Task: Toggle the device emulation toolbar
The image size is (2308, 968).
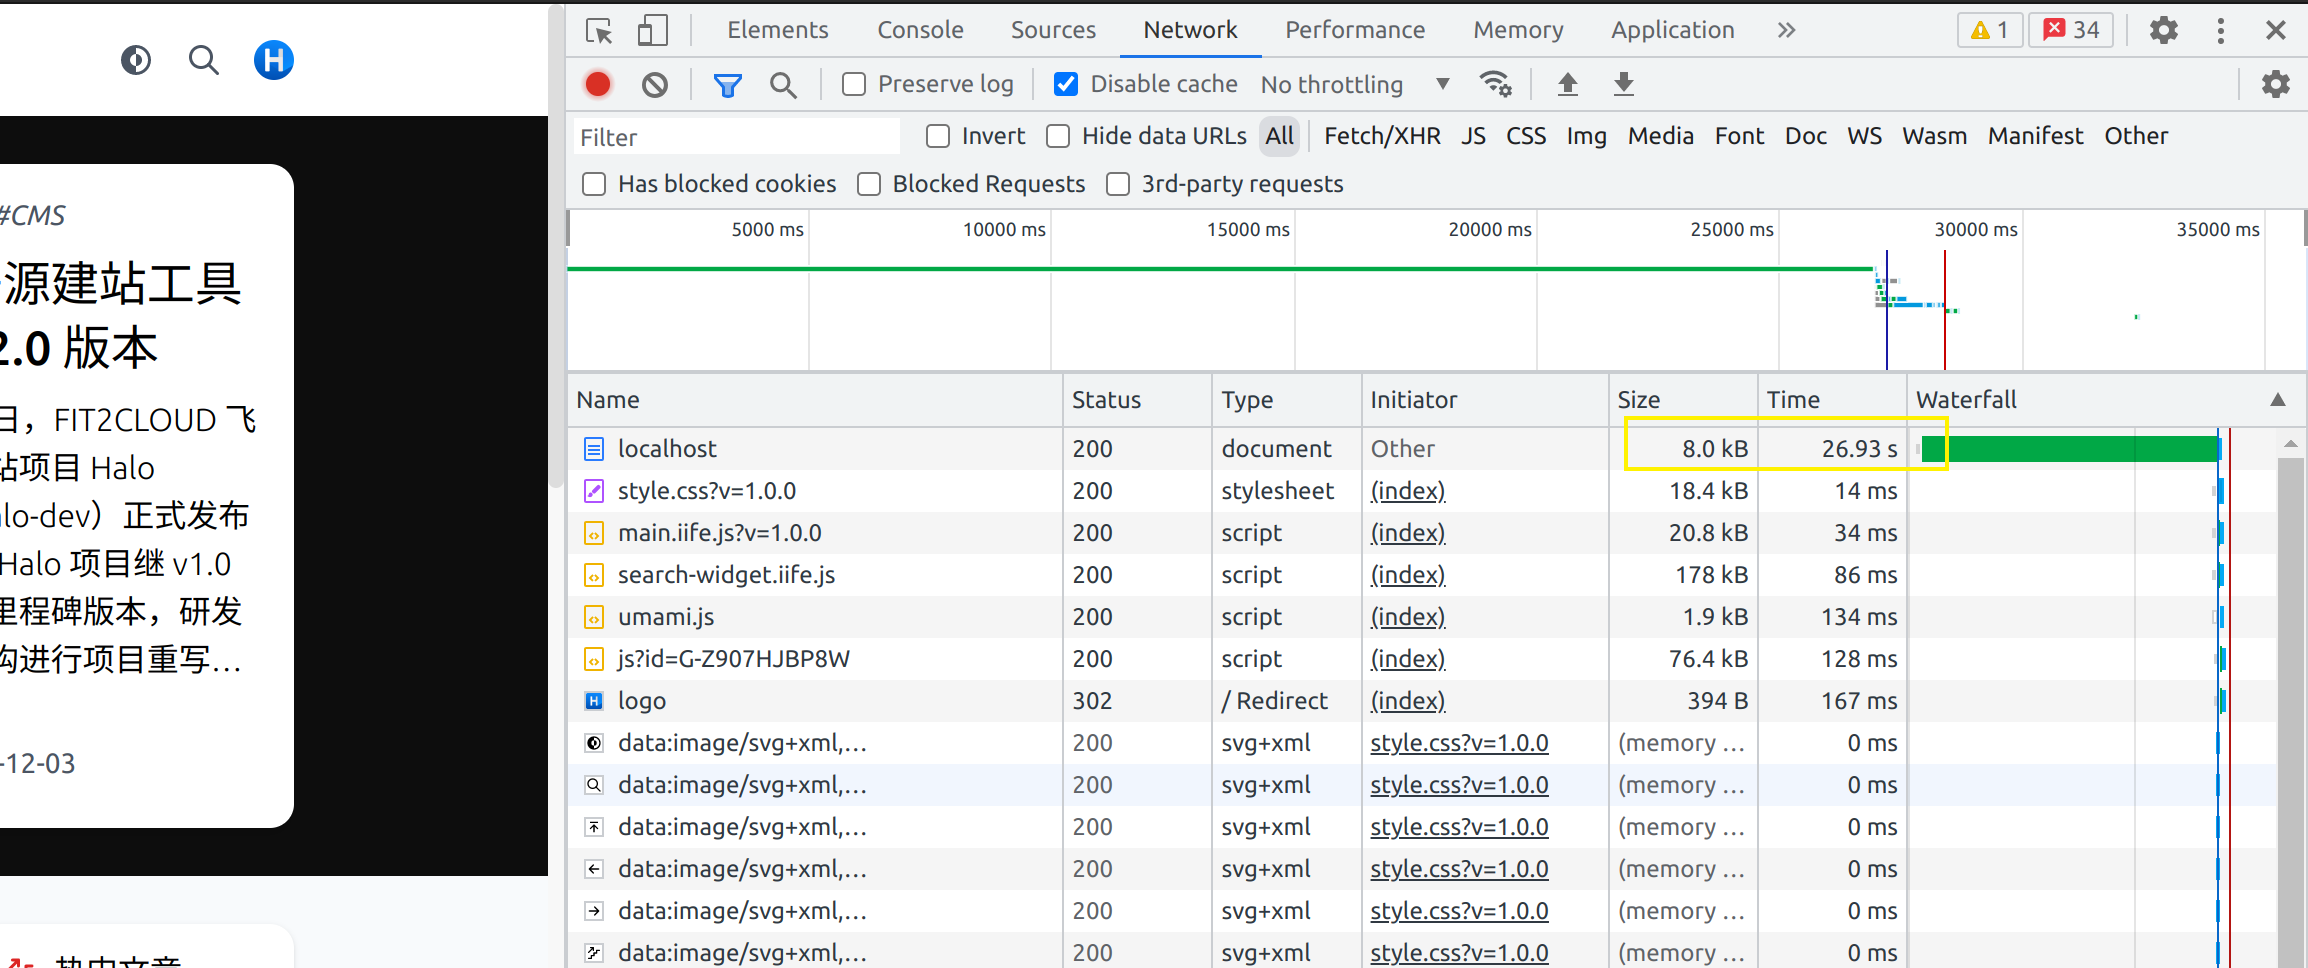Action: coord(652,30)
